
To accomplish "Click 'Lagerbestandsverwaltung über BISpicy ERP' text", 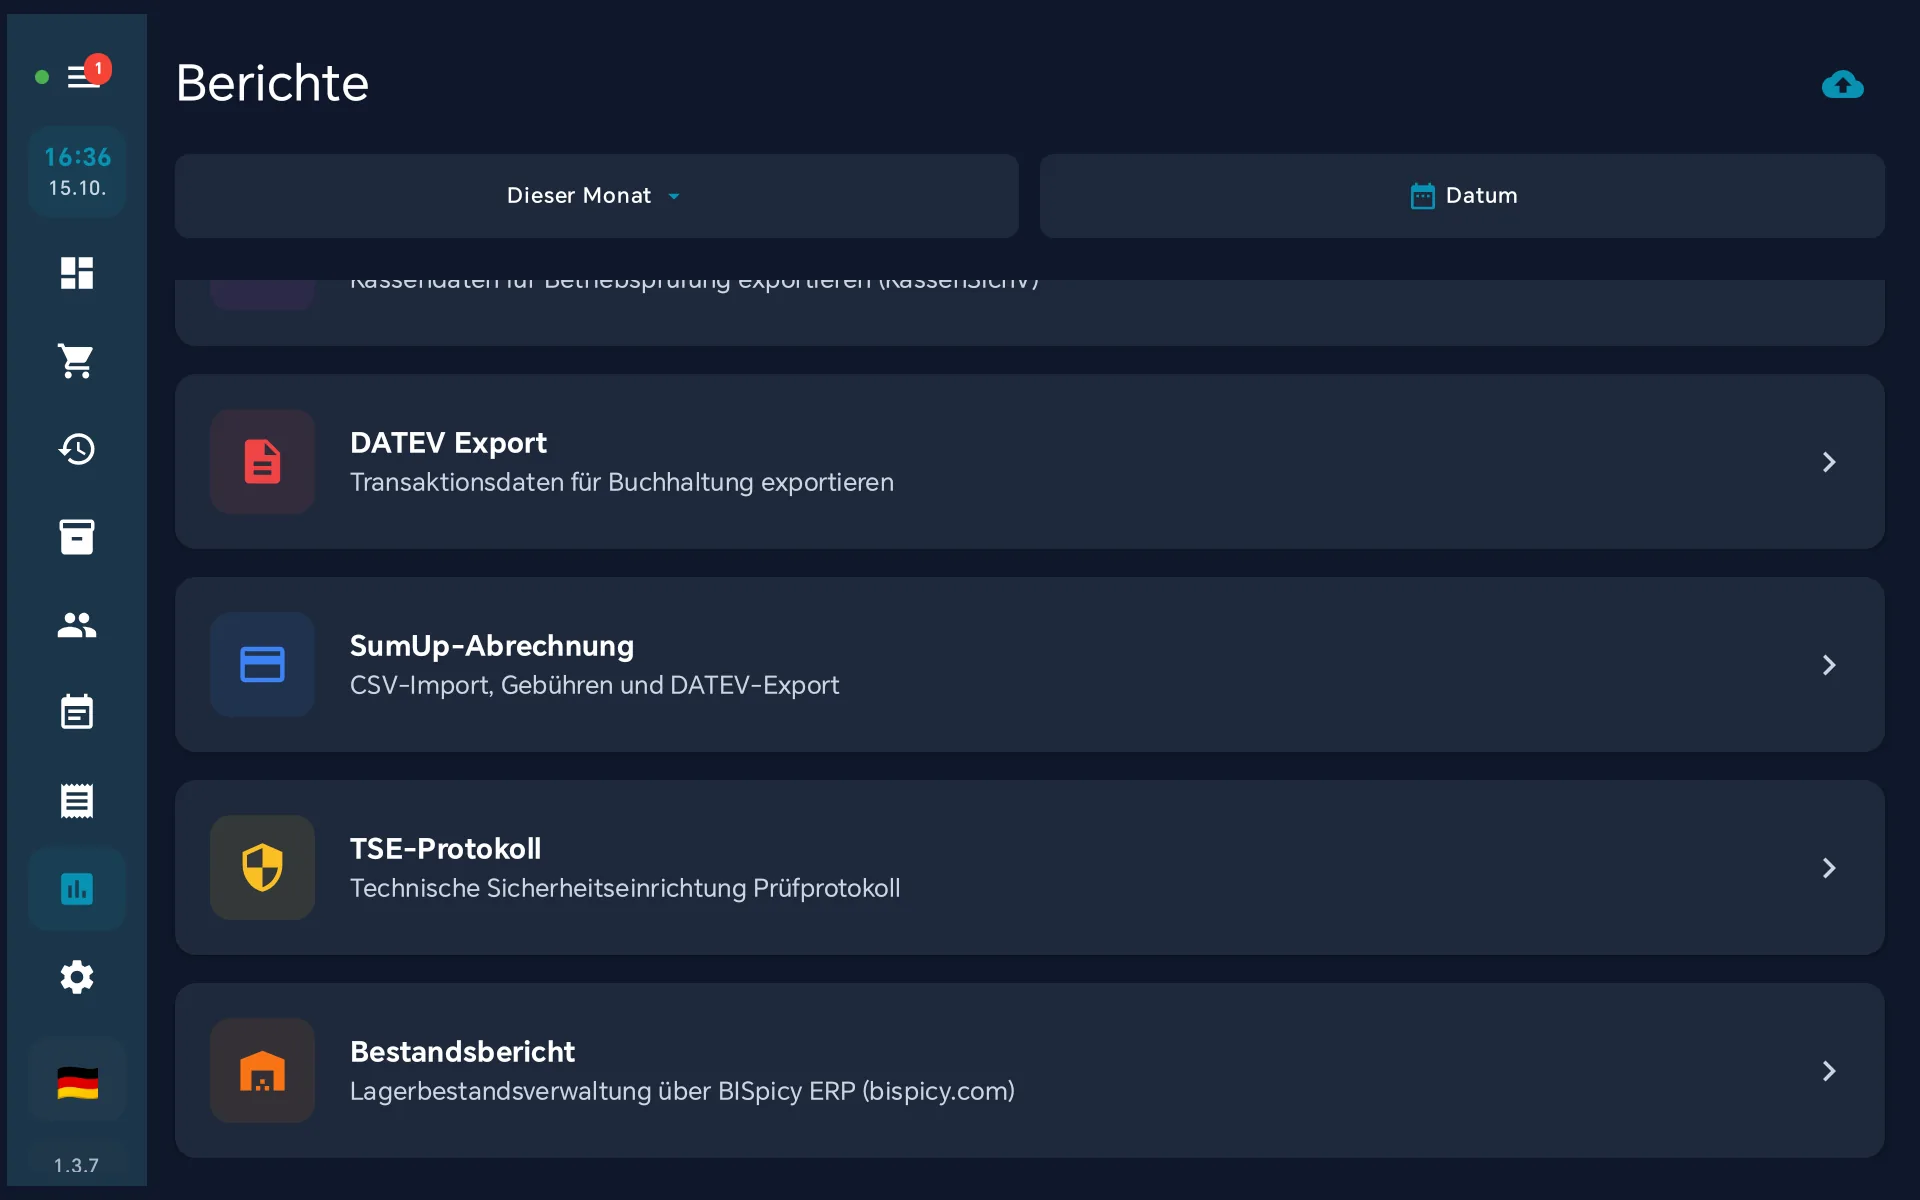I will tap(602, 1091).
